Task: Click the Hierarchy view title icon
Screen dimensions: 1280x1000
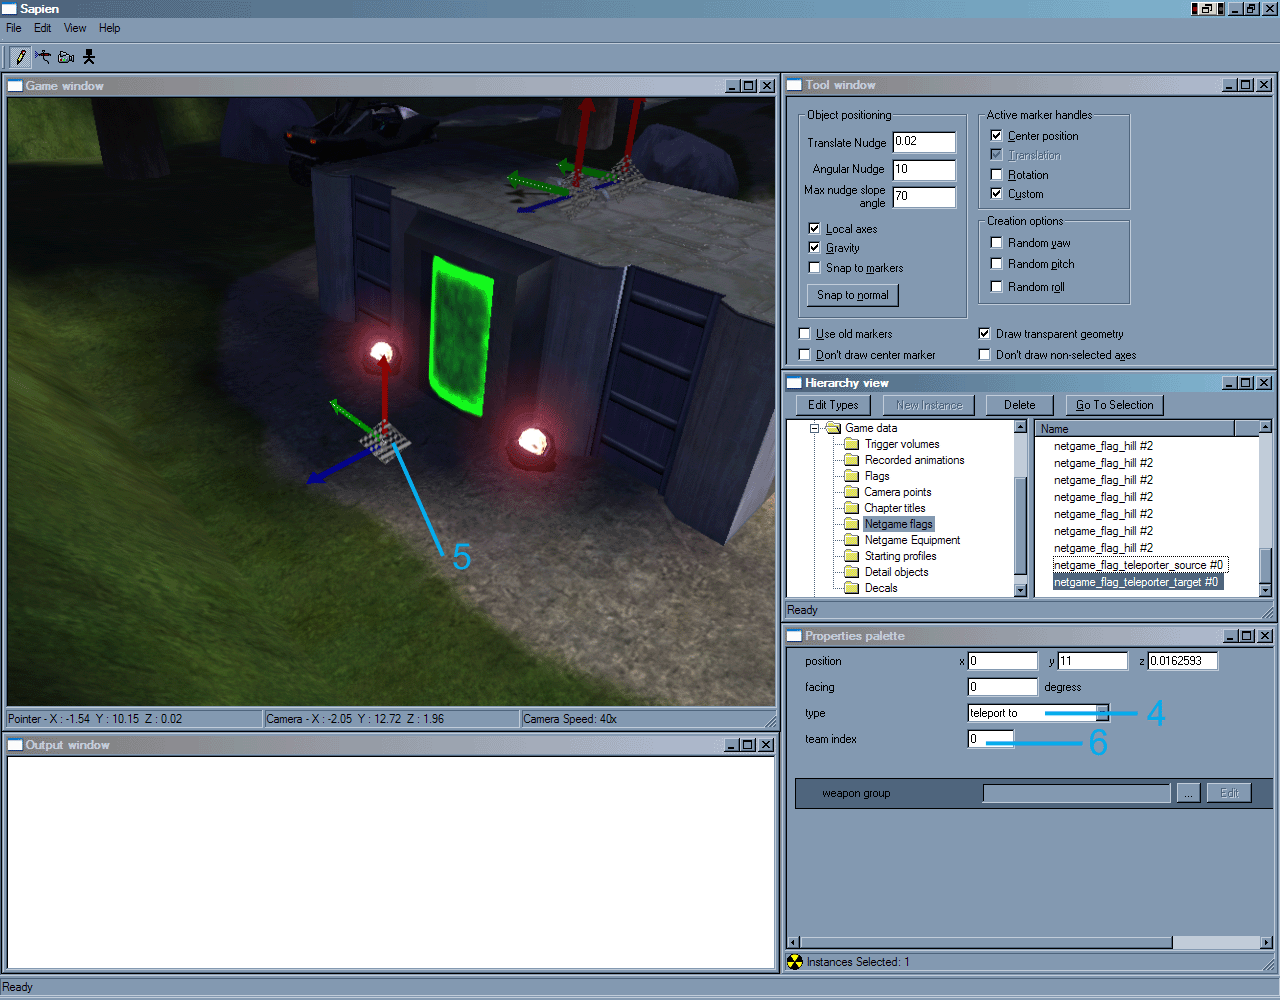Action: click(795, 383)
